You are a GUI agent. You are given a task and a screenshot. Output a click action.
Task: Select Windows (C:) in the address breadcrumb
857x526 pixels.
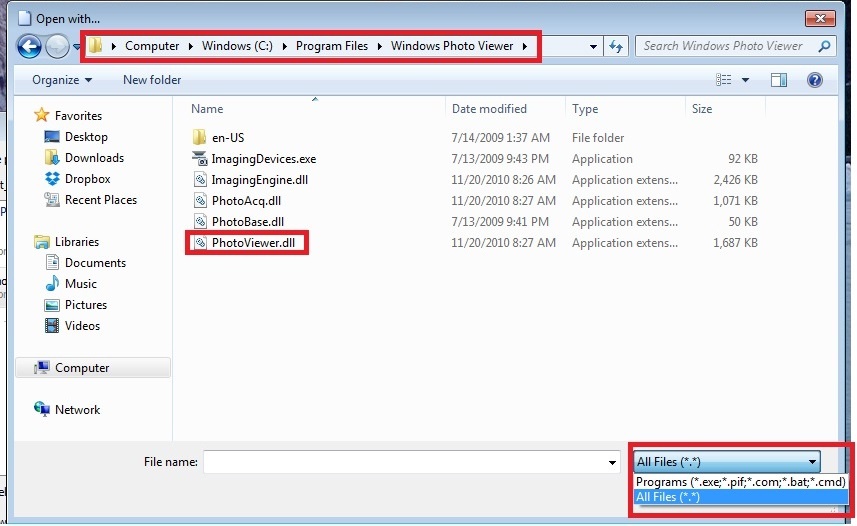[x=237, y=46]
